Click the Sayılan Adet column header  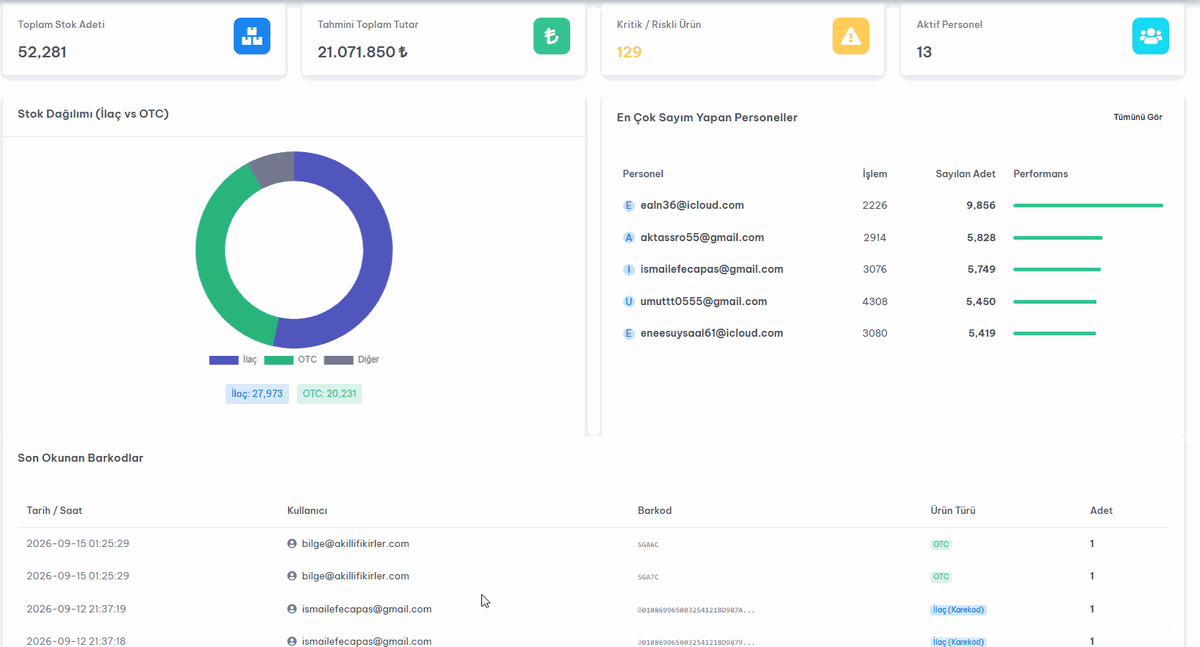coord(966,174)
